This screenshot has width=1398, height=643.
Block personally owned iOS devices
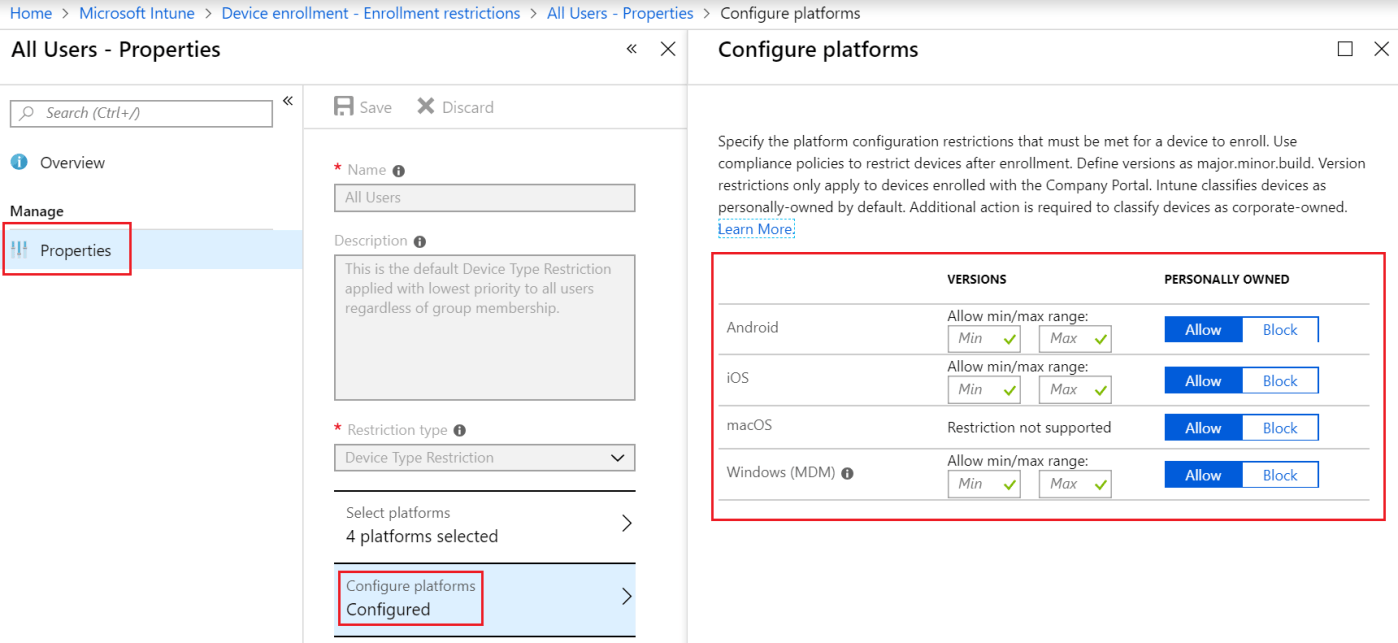tap(1280, 380)
